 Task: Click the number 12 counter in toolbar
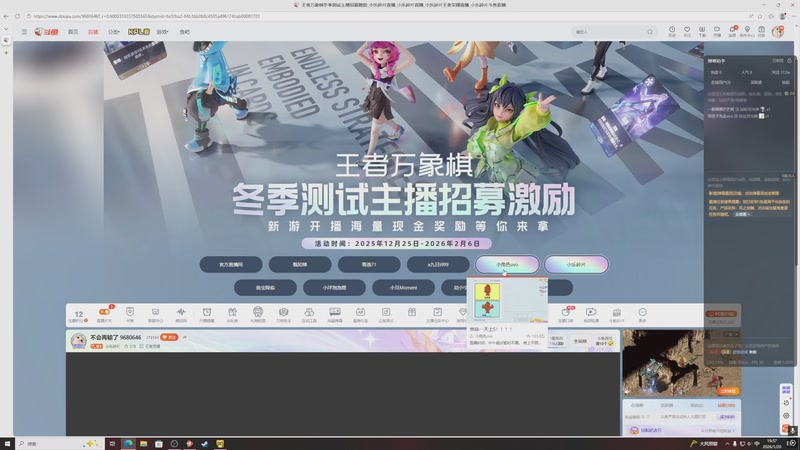coord(79,315)
